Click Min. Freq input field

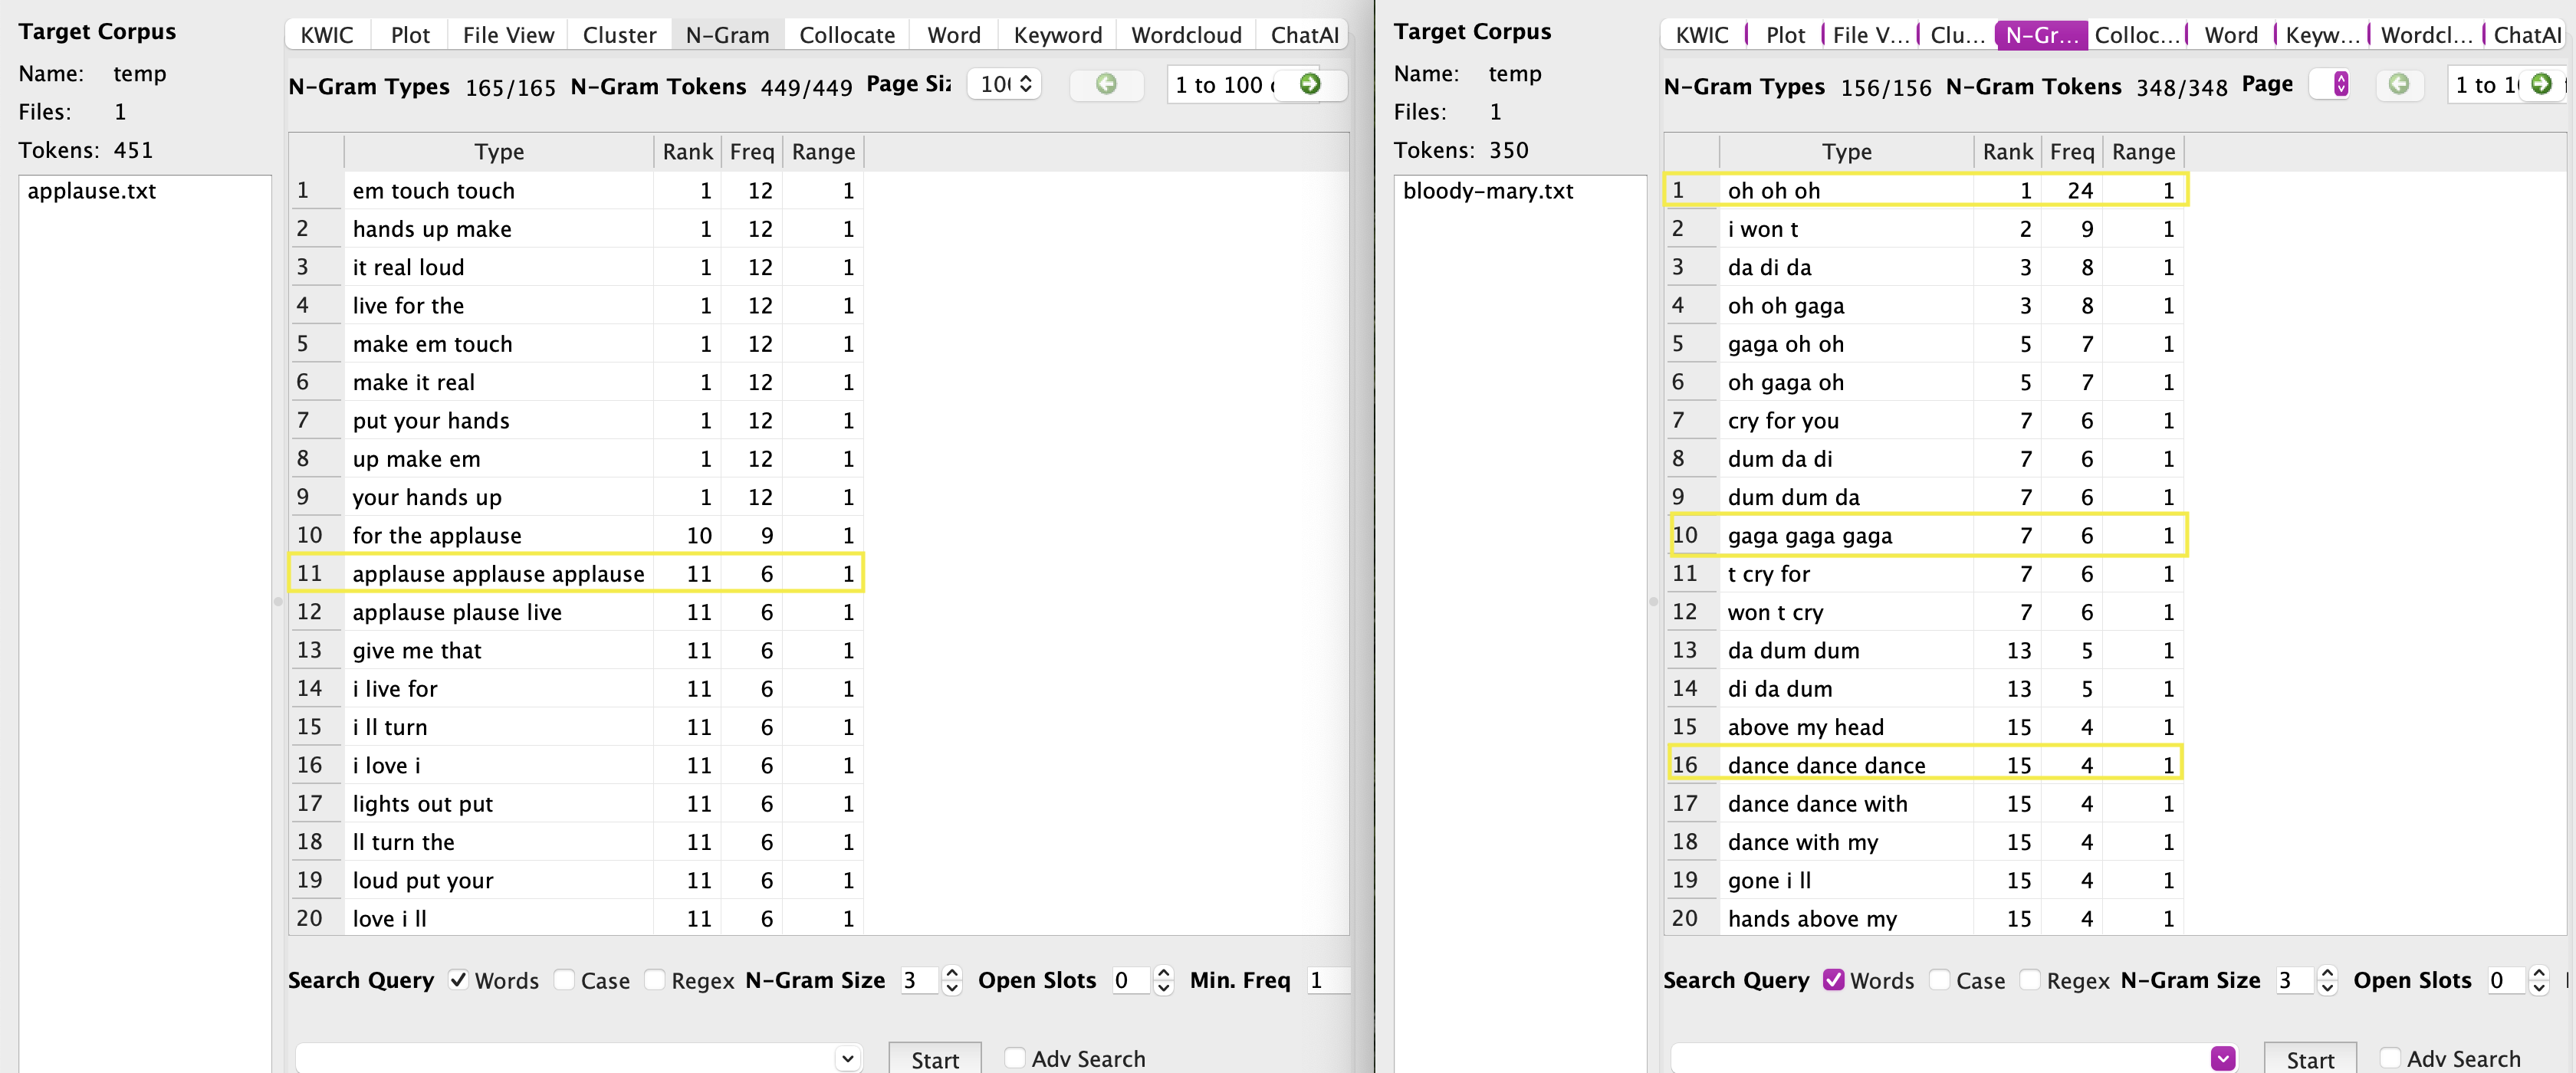click(x=1326, y=980)
